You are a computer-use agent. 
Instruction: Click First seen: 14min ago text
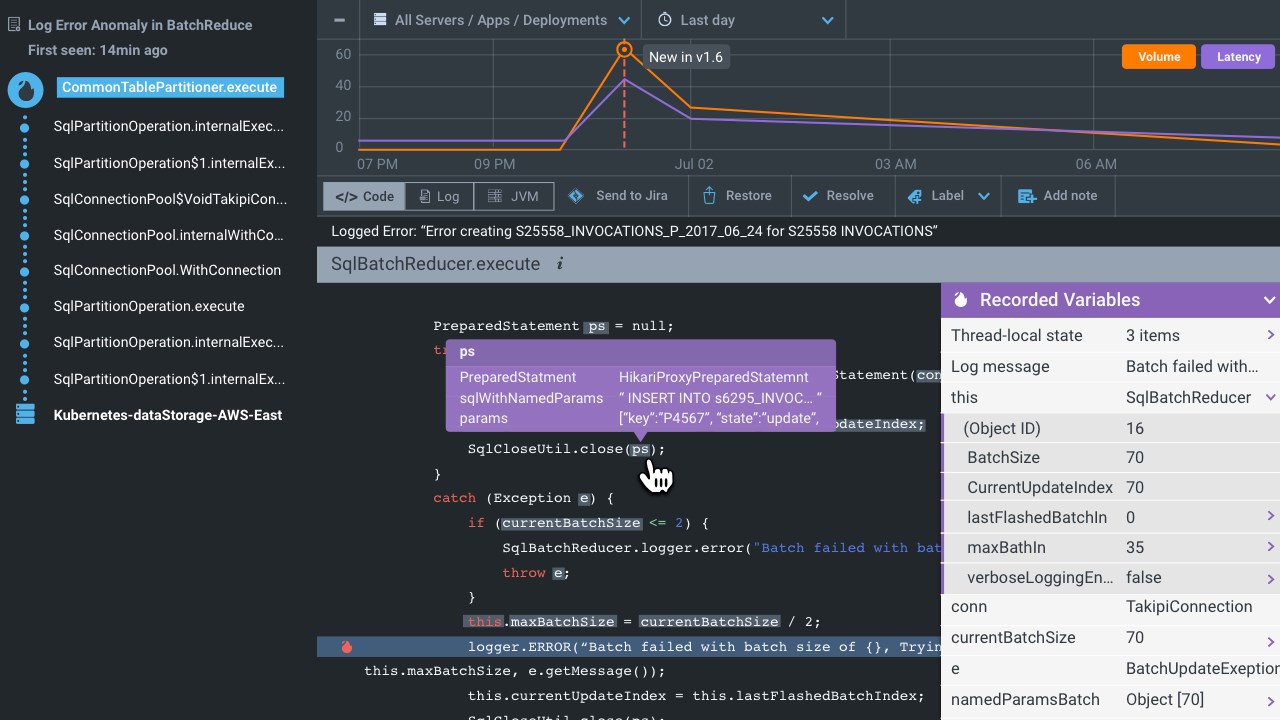tap(98, 50)
